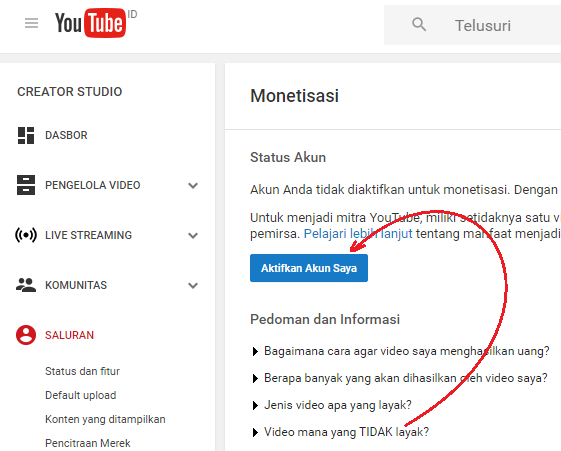561x451 pixels.
Task: Open the KOMUNITAS section
Action: tap(76, 285)
